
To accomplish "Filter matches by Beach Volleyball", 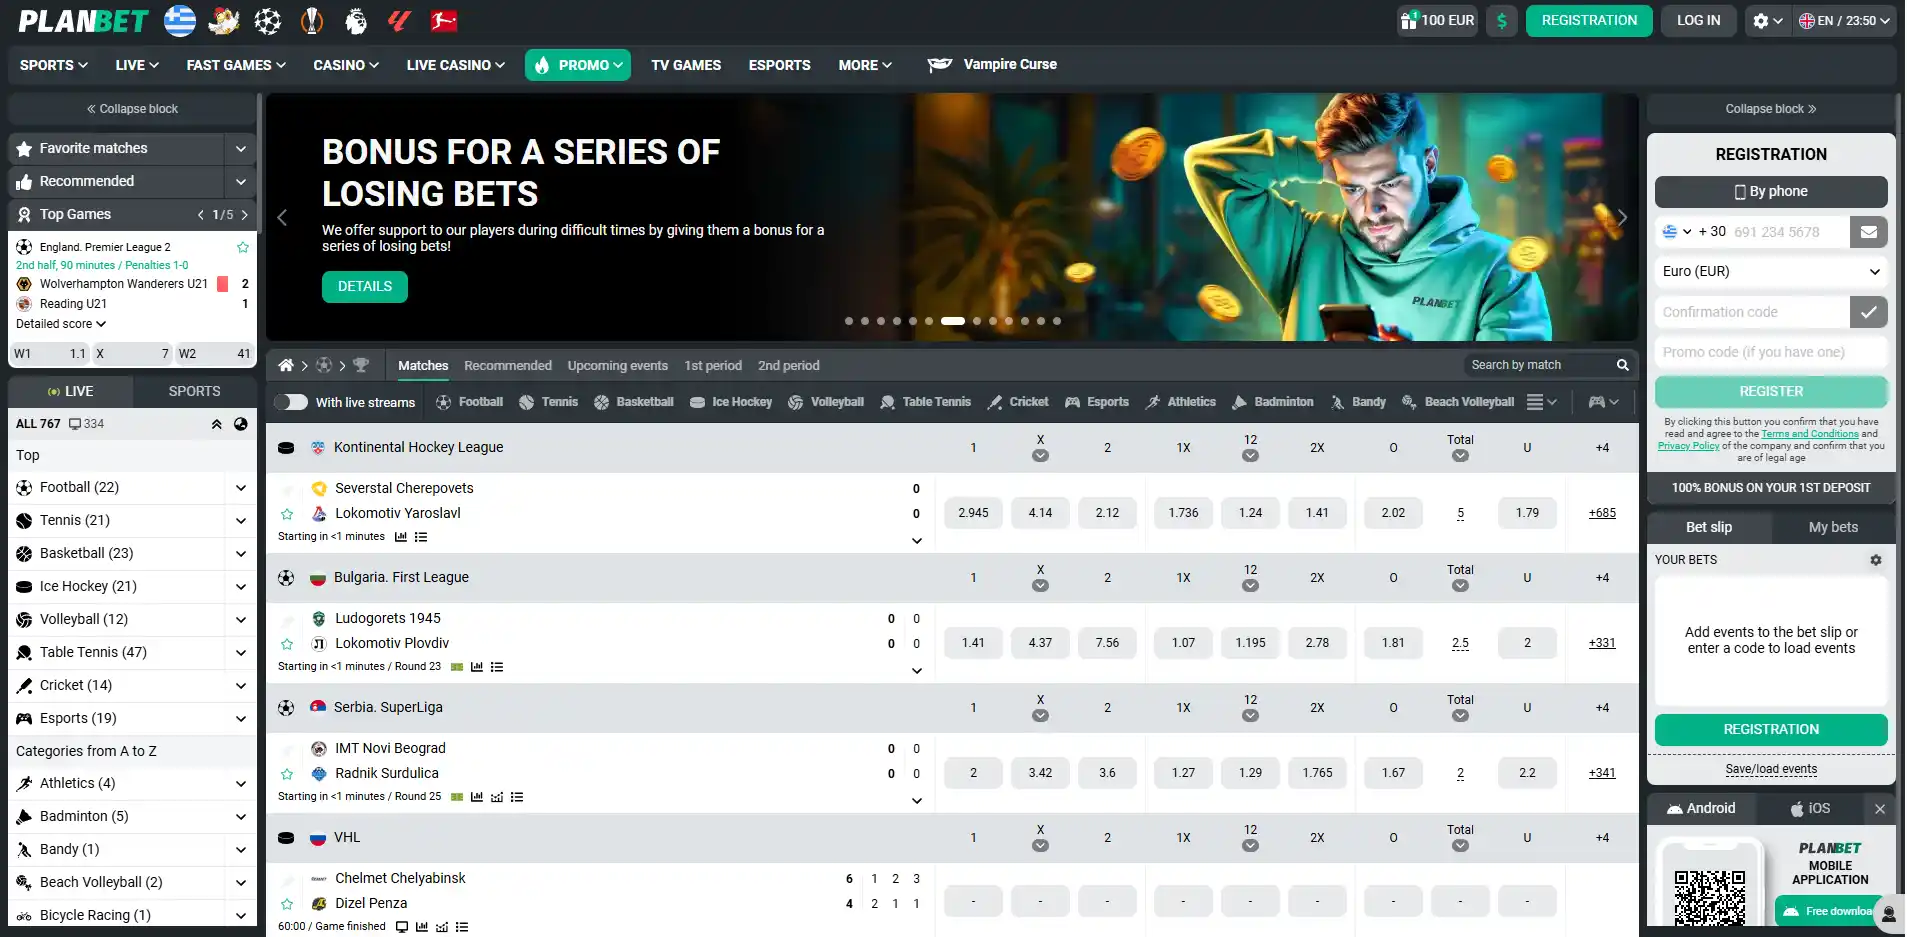I will tap(1457, 402).
